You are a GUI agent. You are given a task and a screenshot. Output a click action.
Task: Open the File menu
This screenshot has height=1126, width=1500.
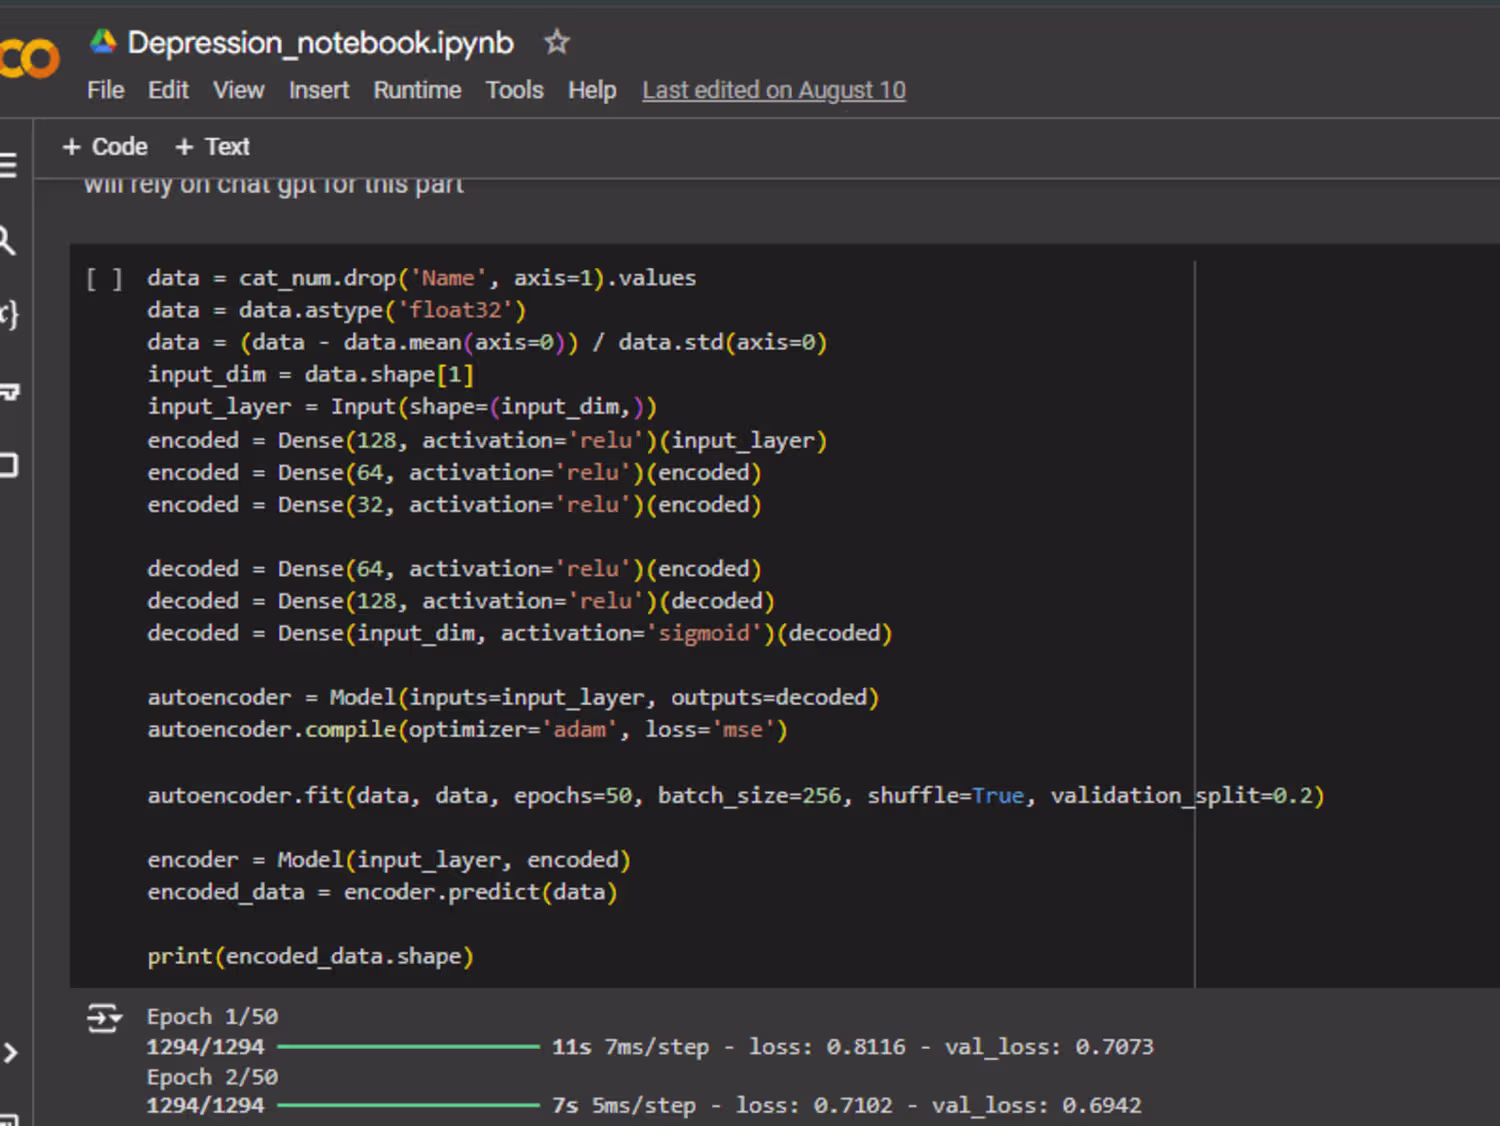[x=105, y=90]
